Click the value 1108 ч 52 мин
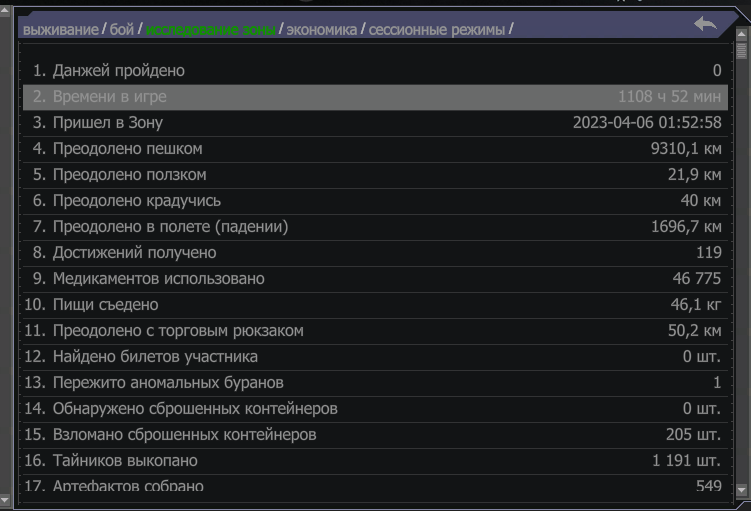Image resolution: width=751 pixels, height=511 pixels. point(670,97)
